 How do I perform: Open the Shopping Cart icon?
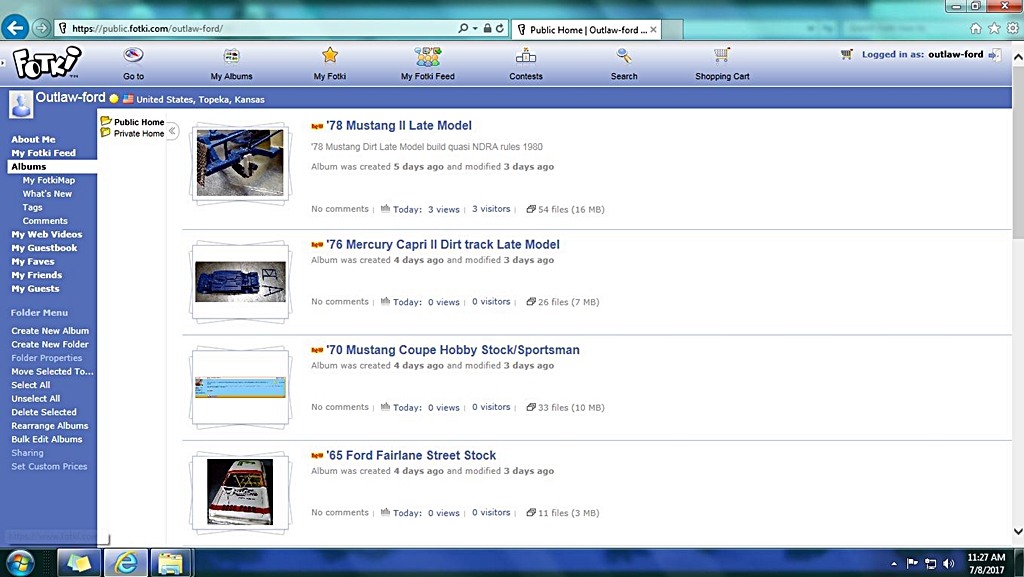point(722,56)
